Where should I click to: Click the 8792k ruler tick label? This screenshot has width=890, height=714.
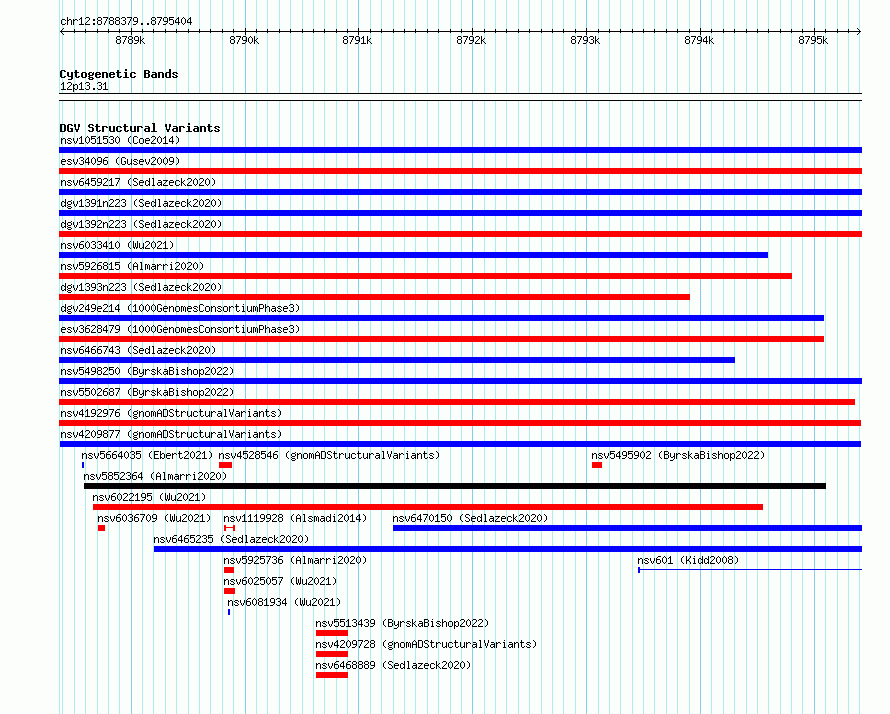tap(471, 40)
